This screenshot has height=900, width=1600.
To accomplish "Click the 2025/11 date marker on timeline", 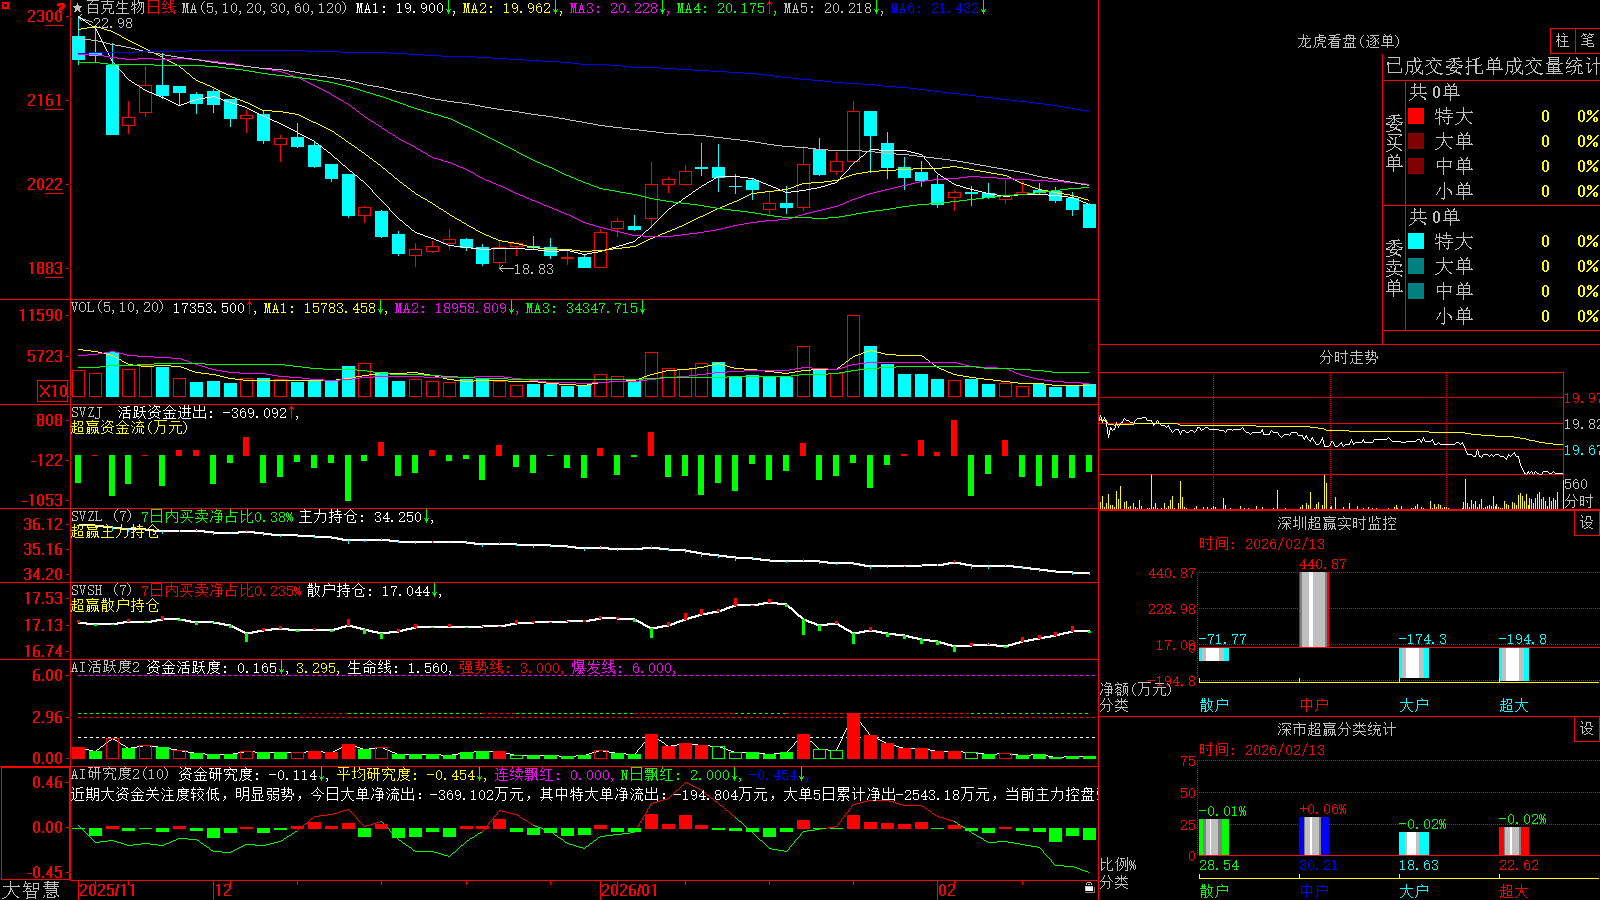I will (107, 890).
